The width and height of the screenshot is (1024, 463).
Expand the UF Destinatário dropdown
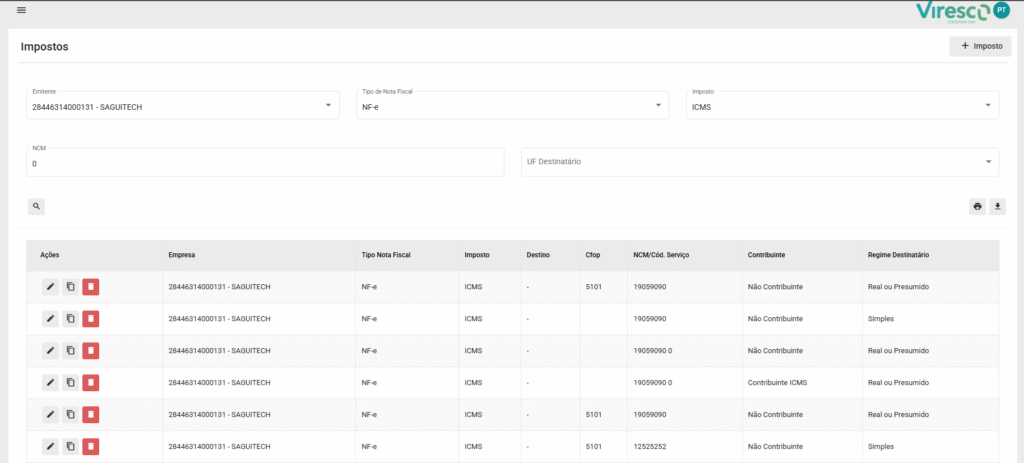pos(760,162)
